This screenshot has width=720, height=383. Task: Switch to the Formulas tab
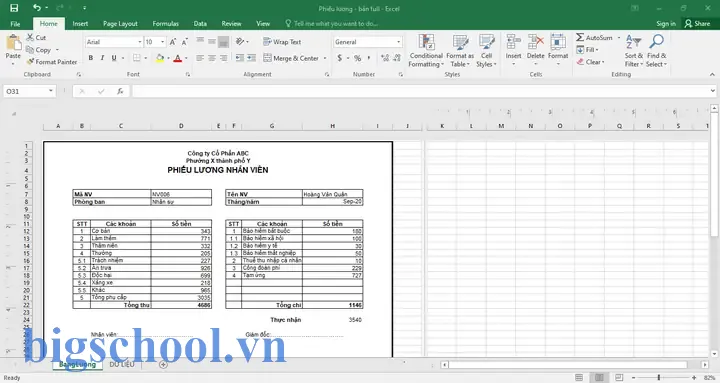pos(165,23)
